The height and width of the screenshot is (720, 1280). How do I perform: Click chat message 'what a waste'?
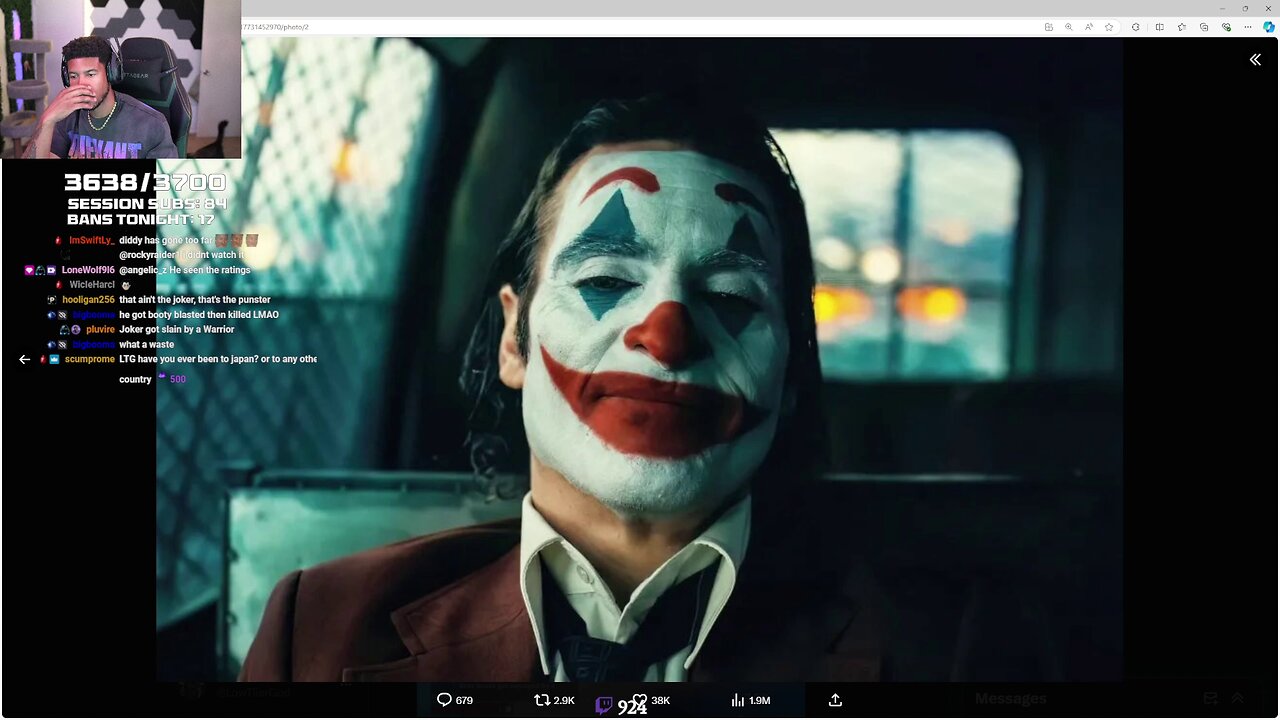[x=146, y=345]
